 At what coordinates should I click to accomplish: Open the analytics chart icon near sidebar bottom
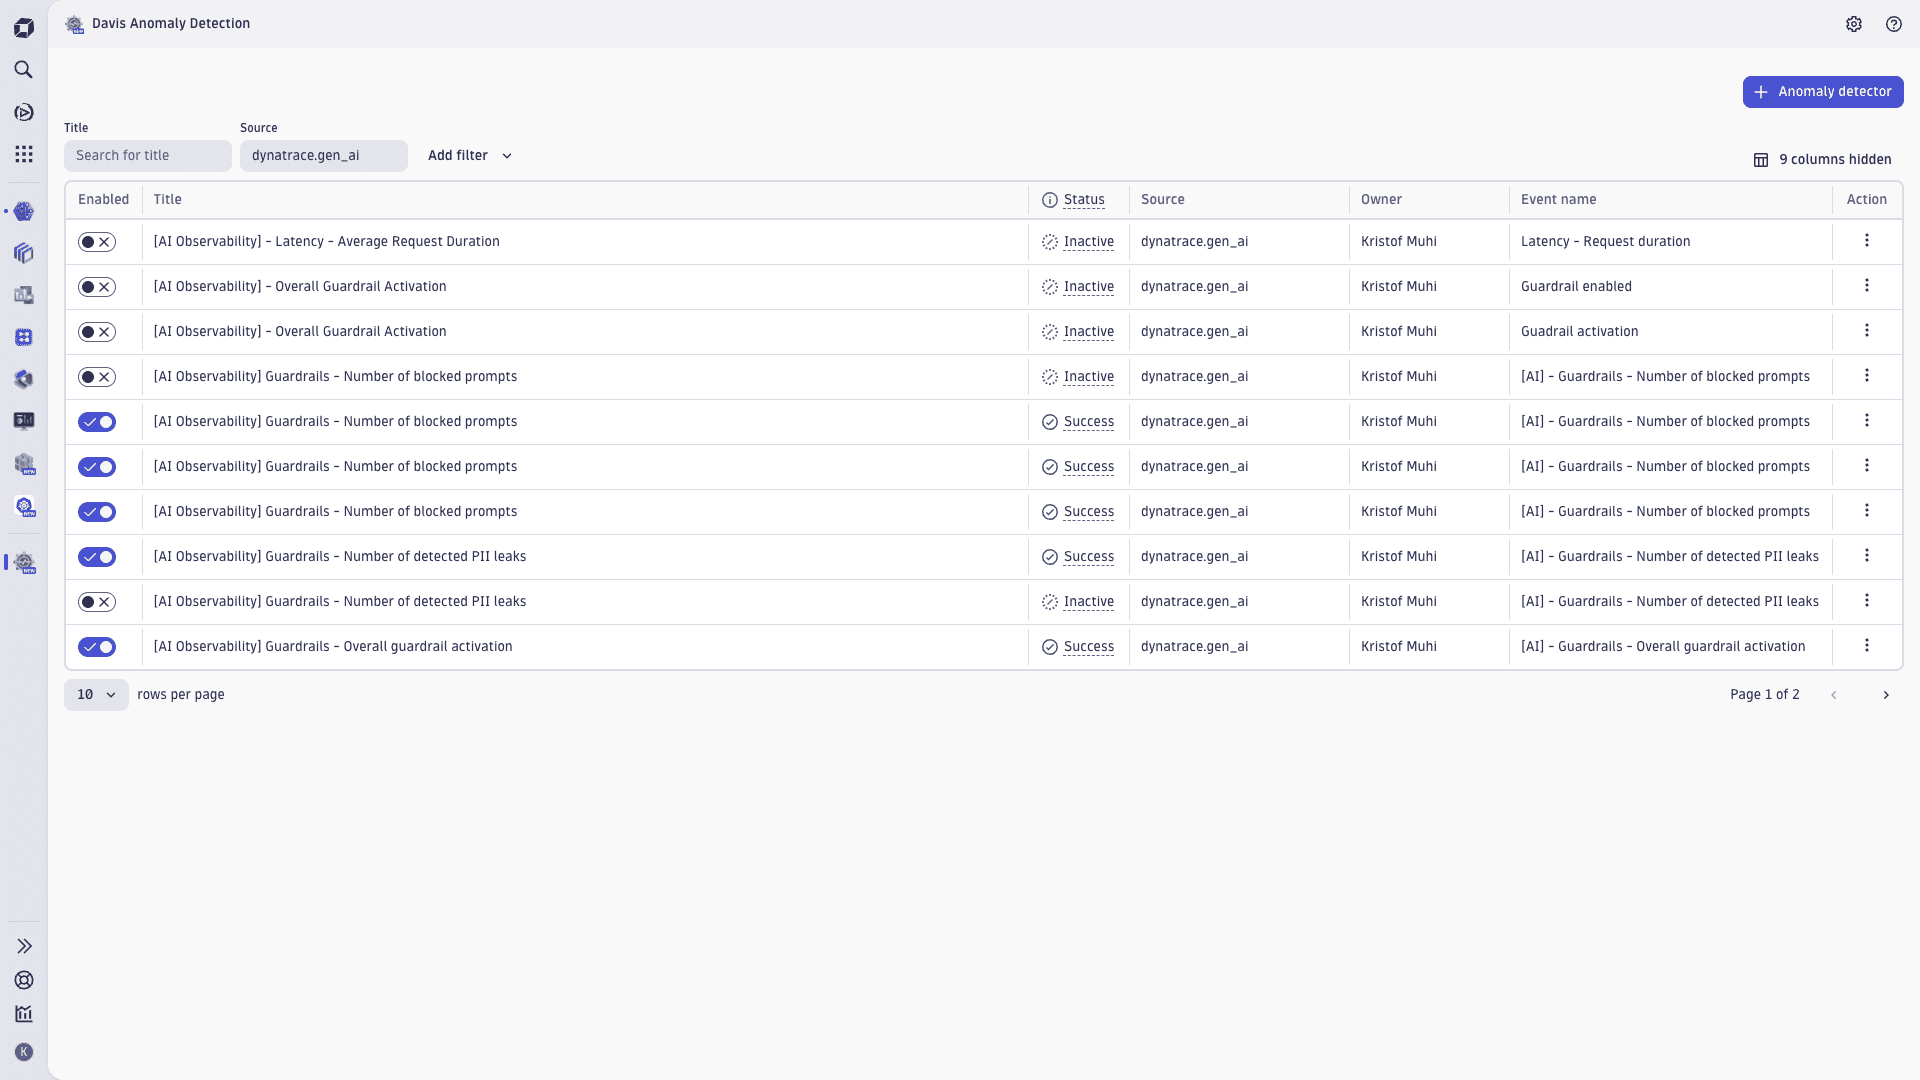point(24,1014)
